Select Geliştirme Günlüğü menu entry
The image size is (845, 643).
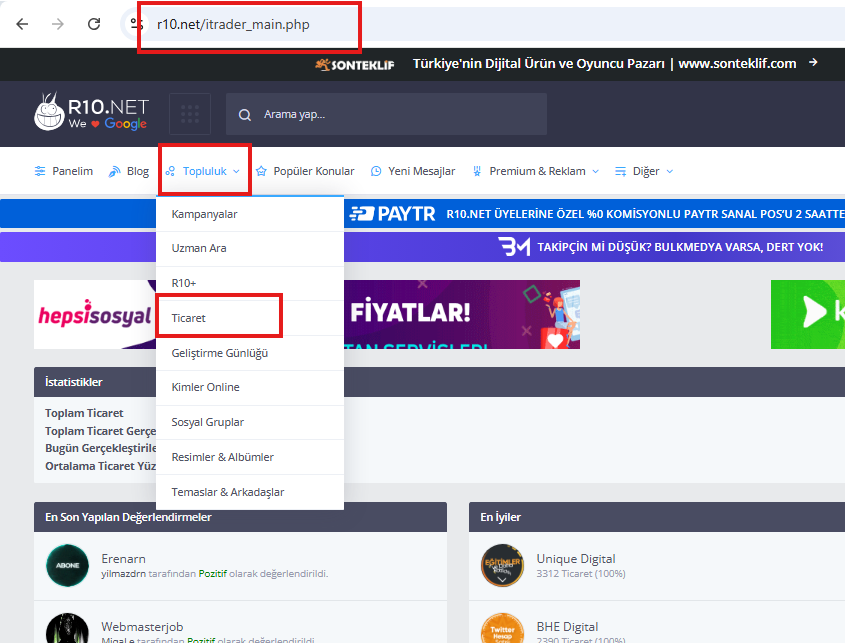[x=250, y=353]
